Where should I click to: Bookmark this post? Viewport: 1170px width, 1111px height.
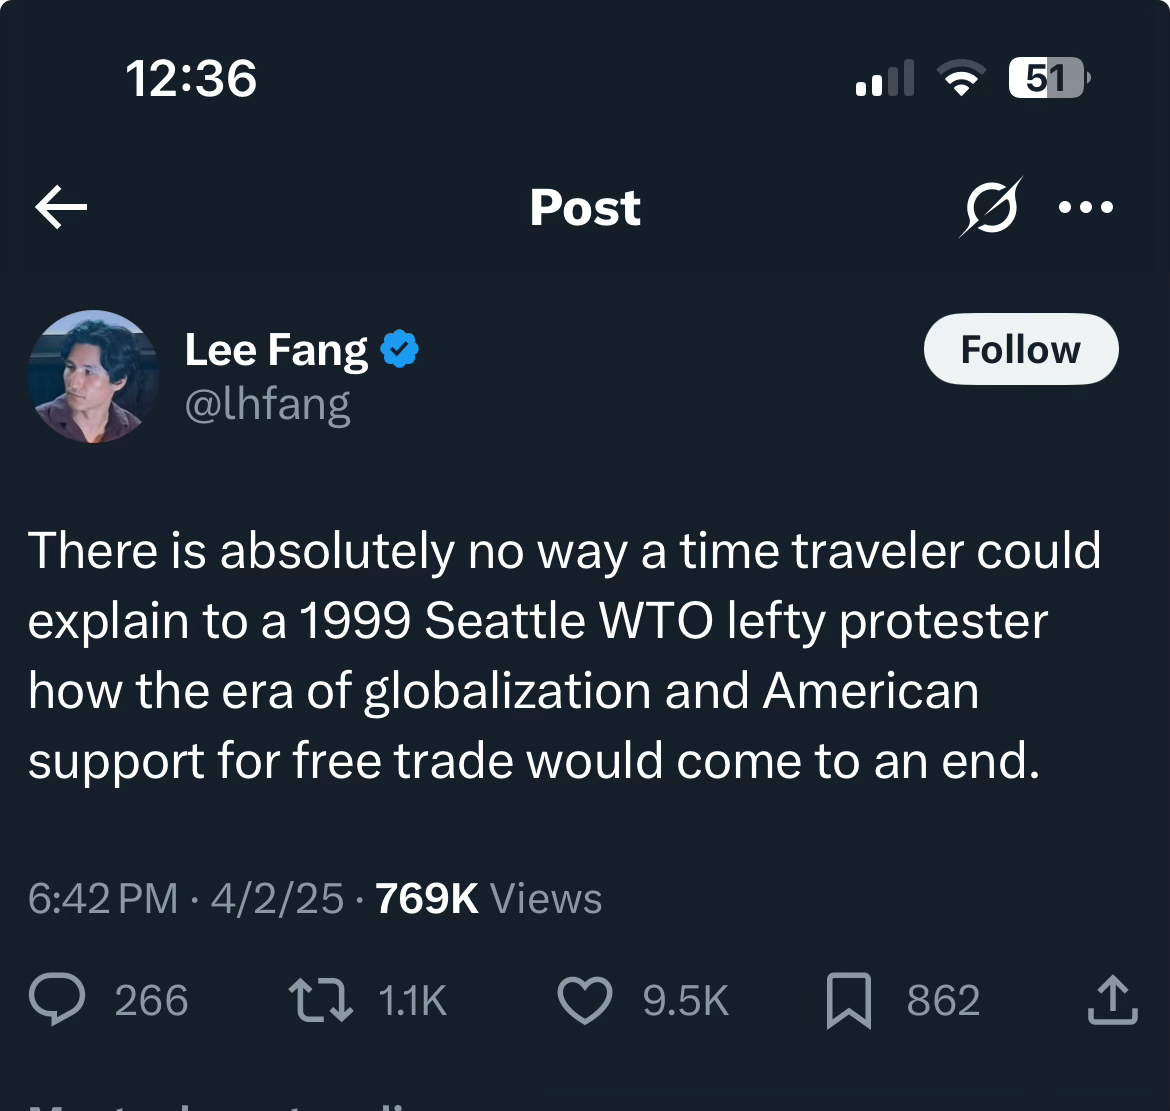click(848, 1001)
